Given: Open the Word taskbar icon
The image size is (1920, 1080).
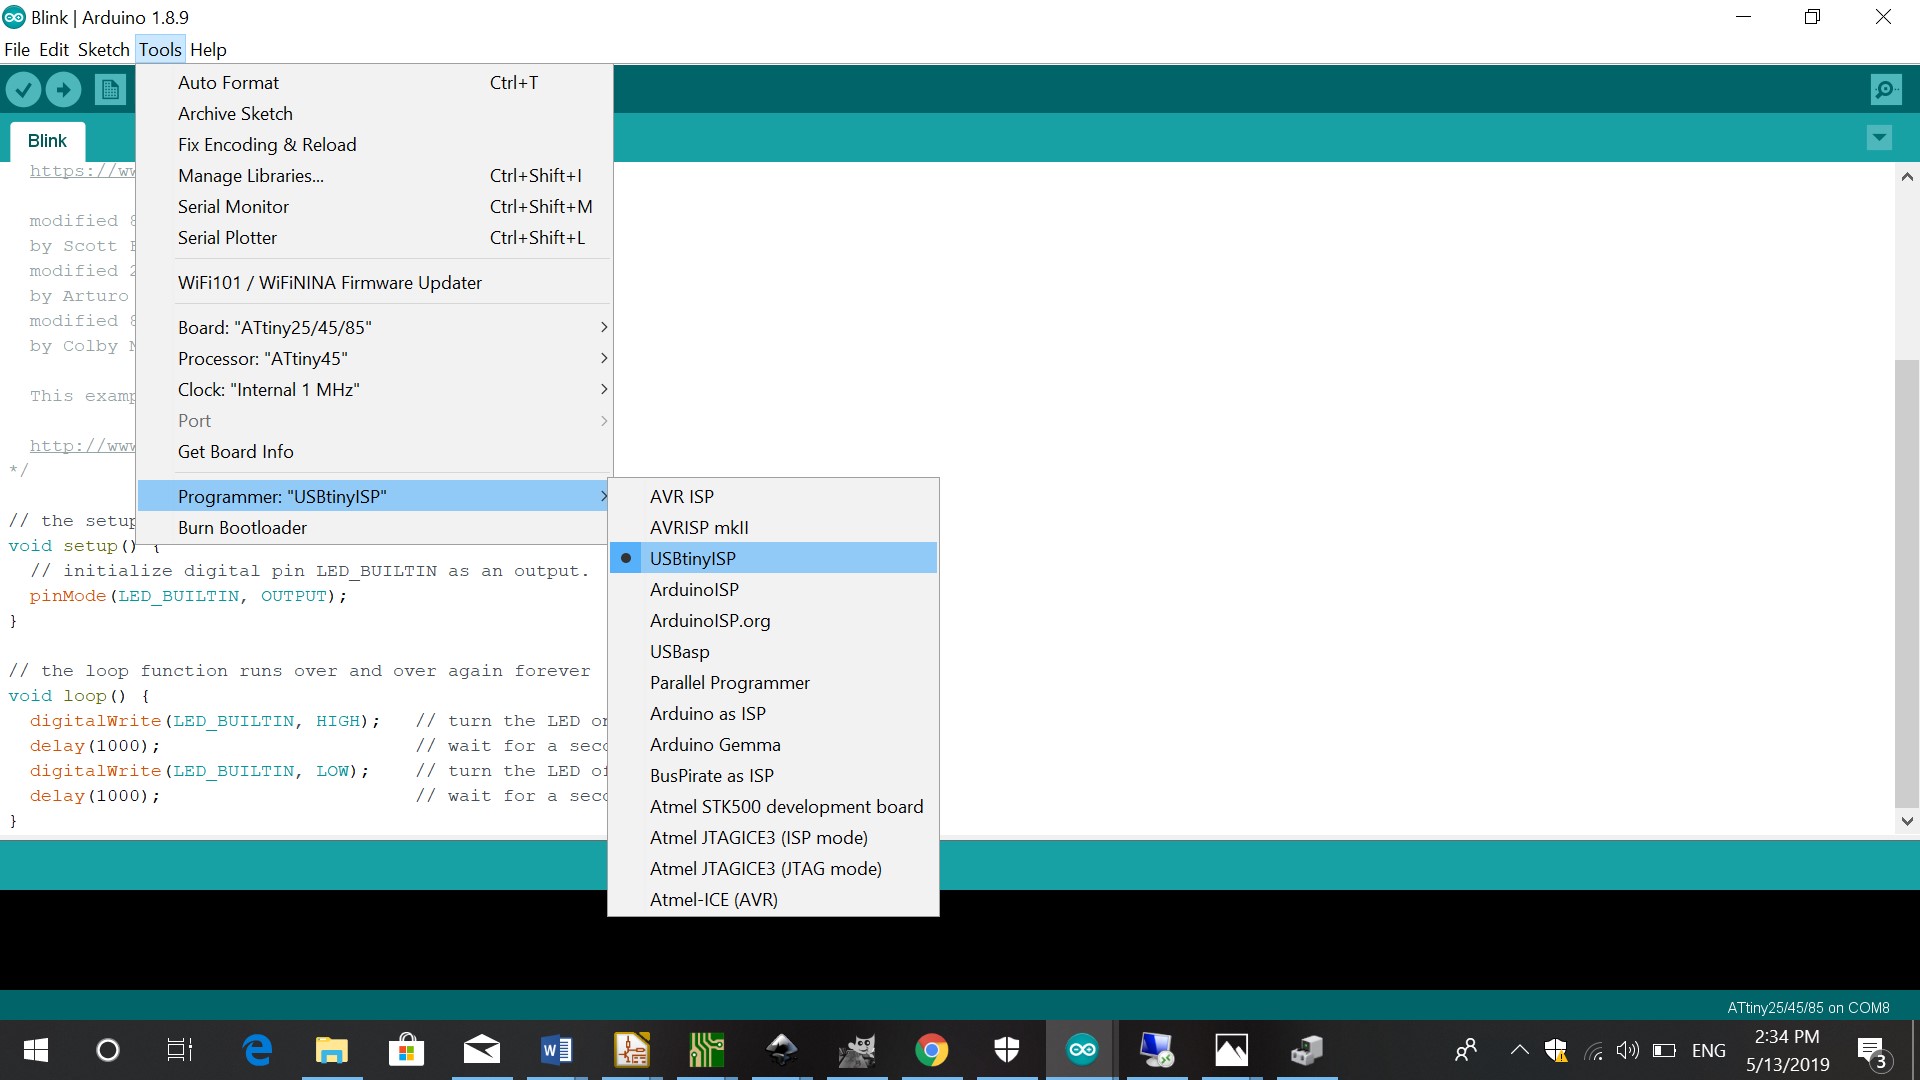Looking at the screenshot, I should click(x=556, y=1050).
